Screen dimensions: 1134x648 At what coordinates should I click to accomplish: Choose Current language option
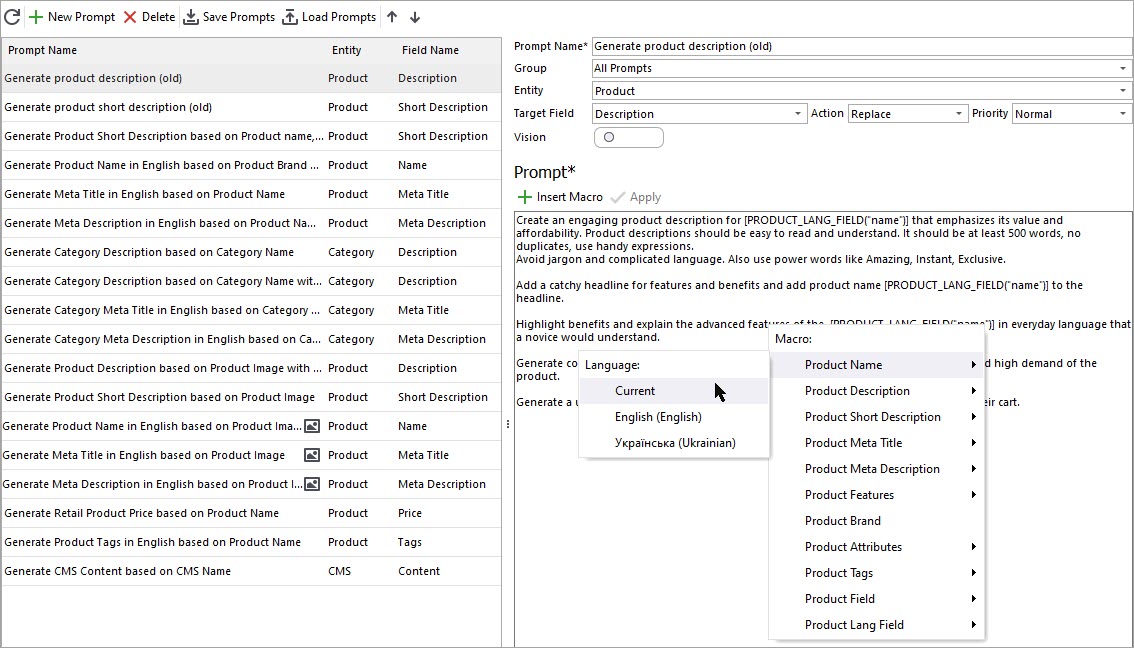click(x=674, y=391)
